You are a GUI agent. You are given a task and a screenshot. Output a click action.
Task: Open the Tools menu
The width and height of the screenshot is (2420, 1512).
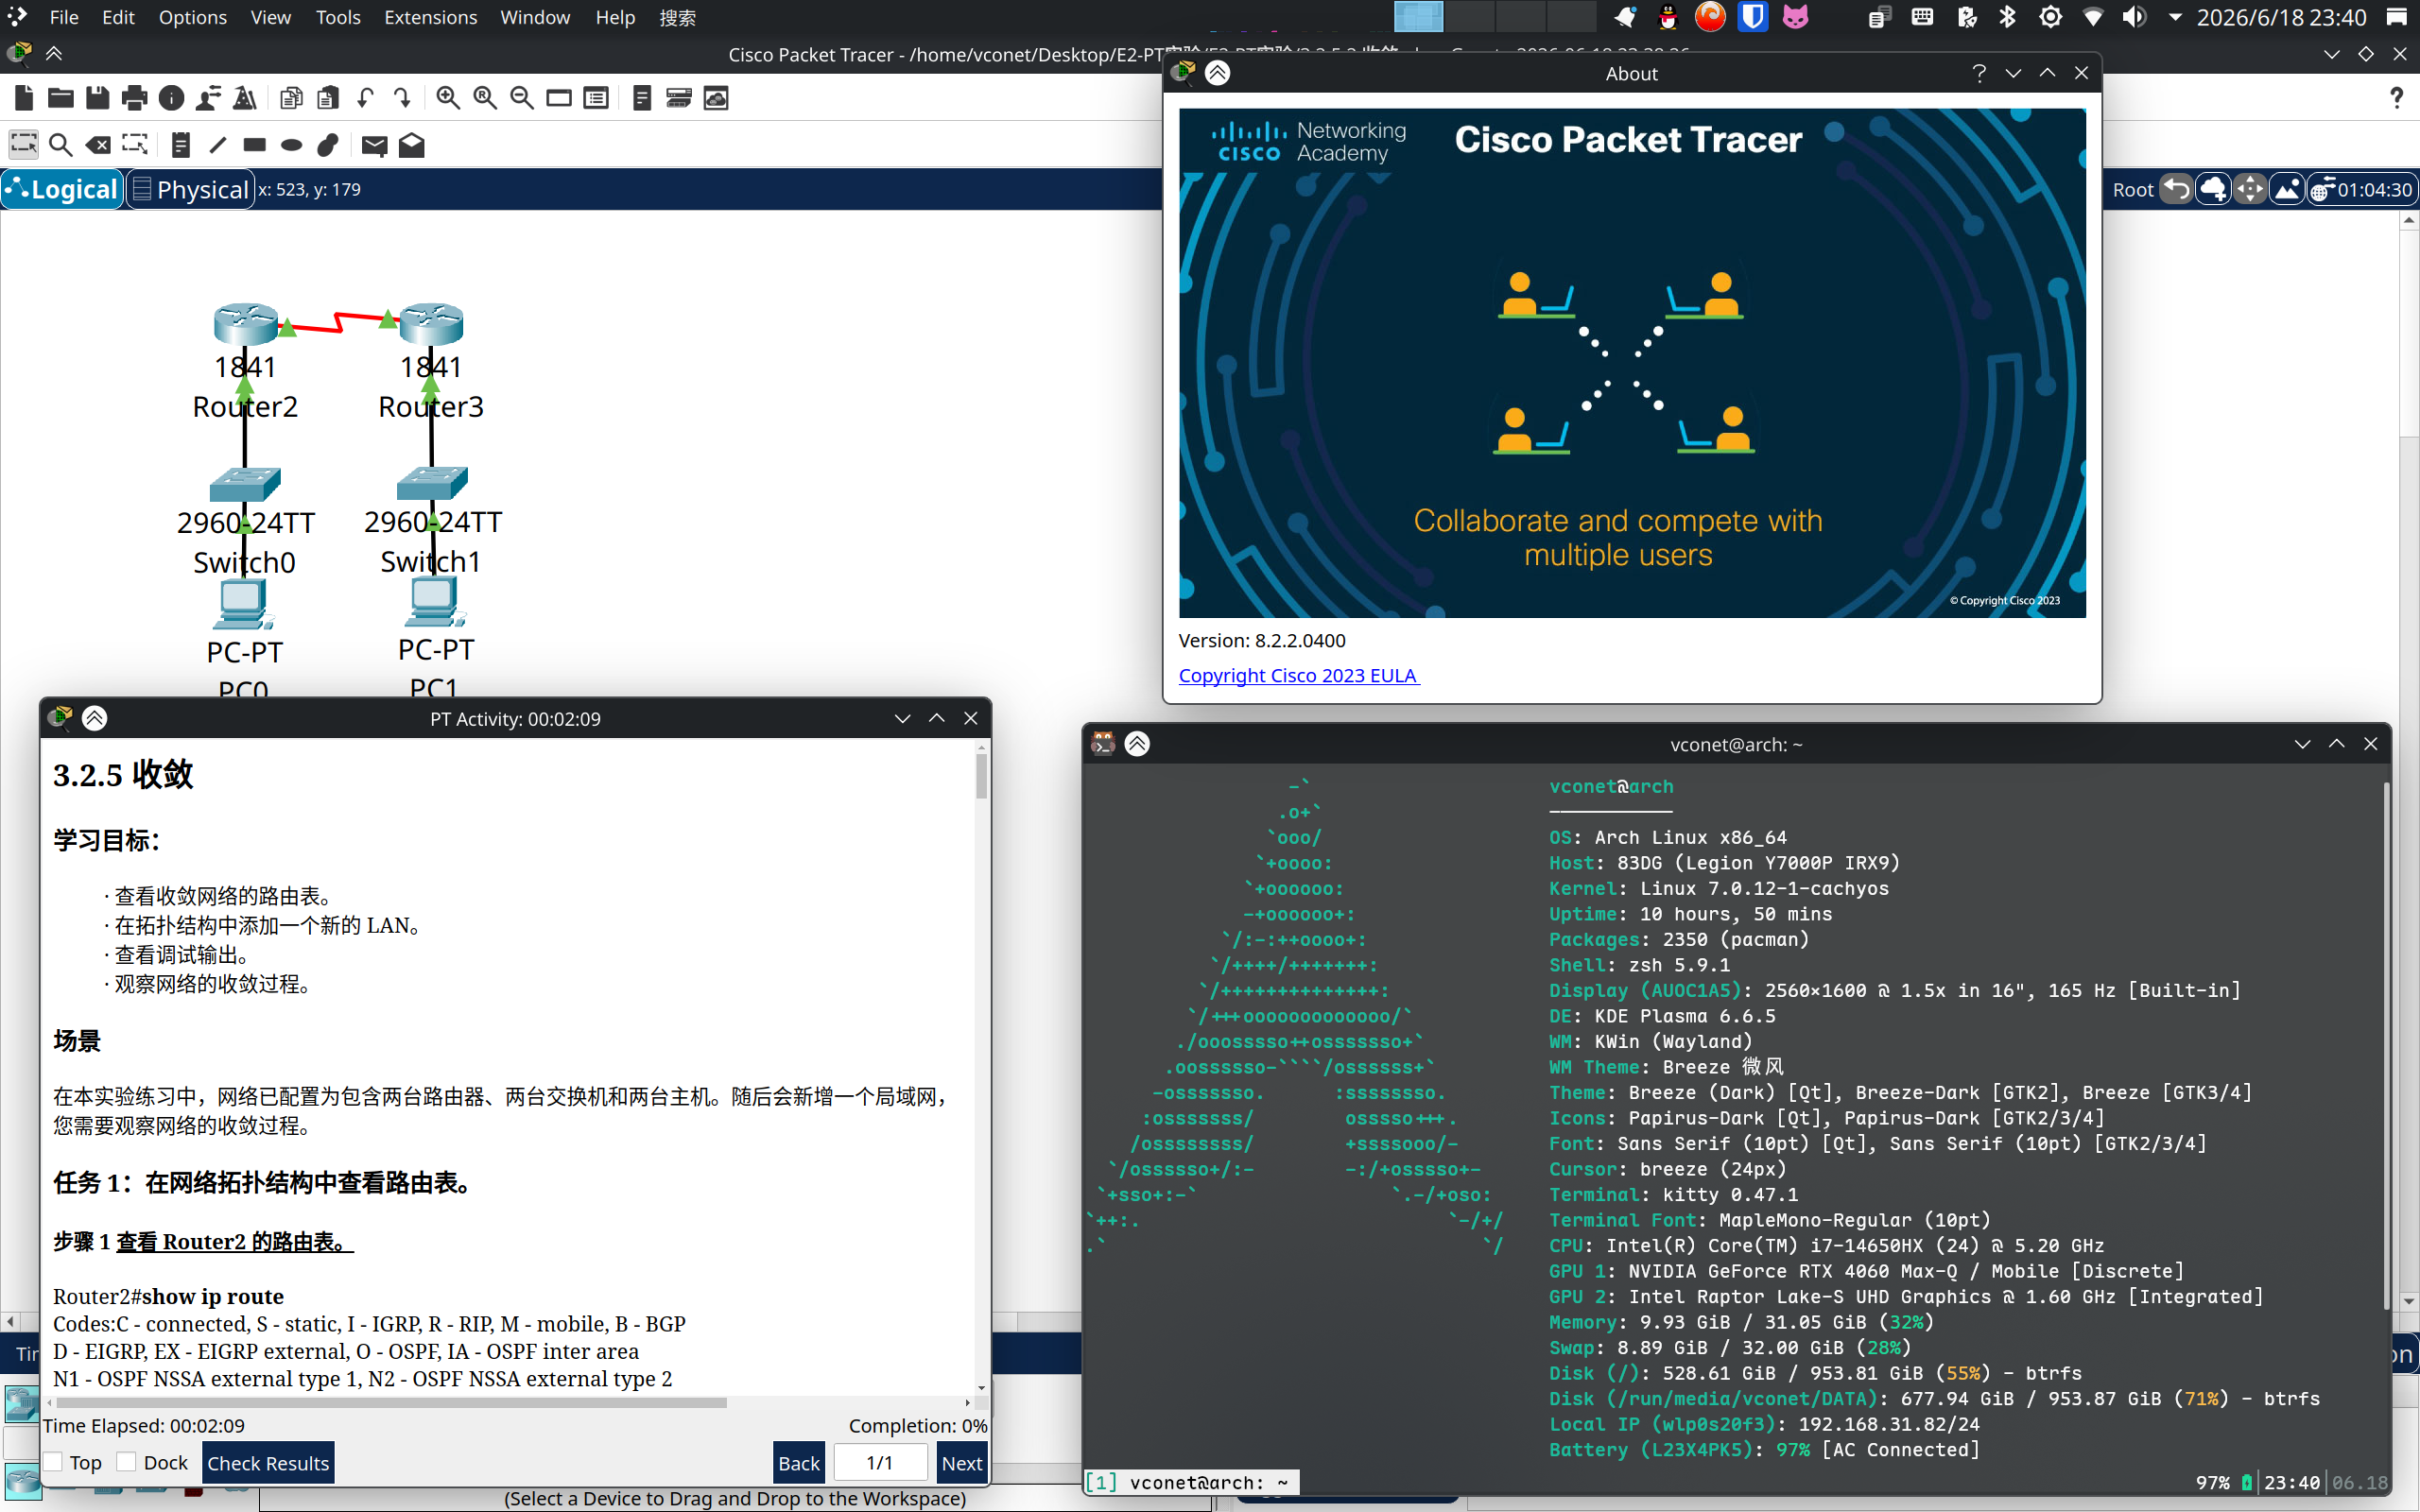pyautogui.click(x=338, y=17)
